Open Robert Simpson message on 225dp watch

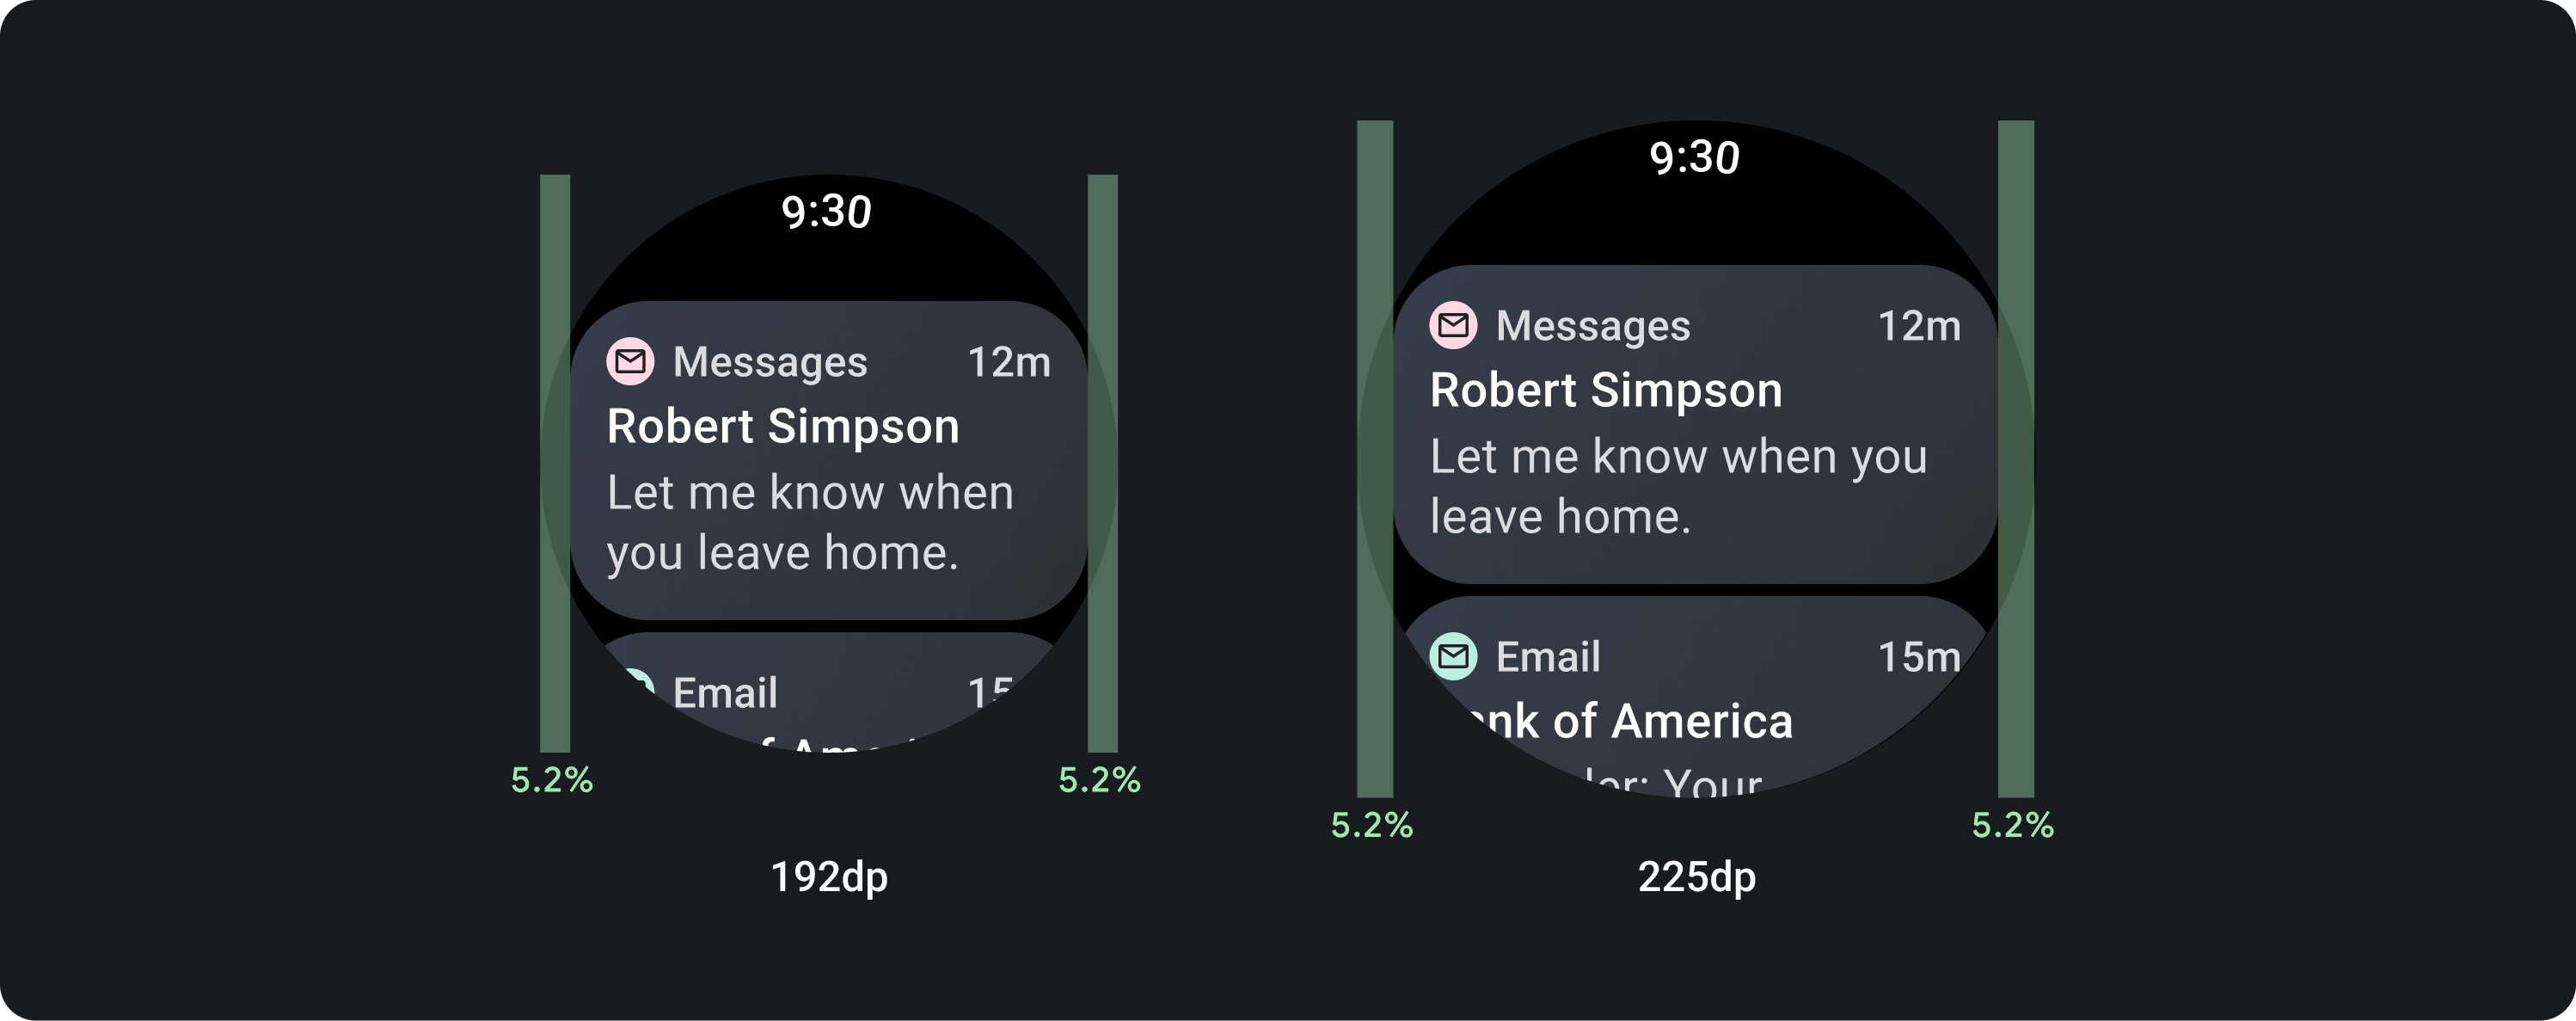click(x=1605, y=390)
